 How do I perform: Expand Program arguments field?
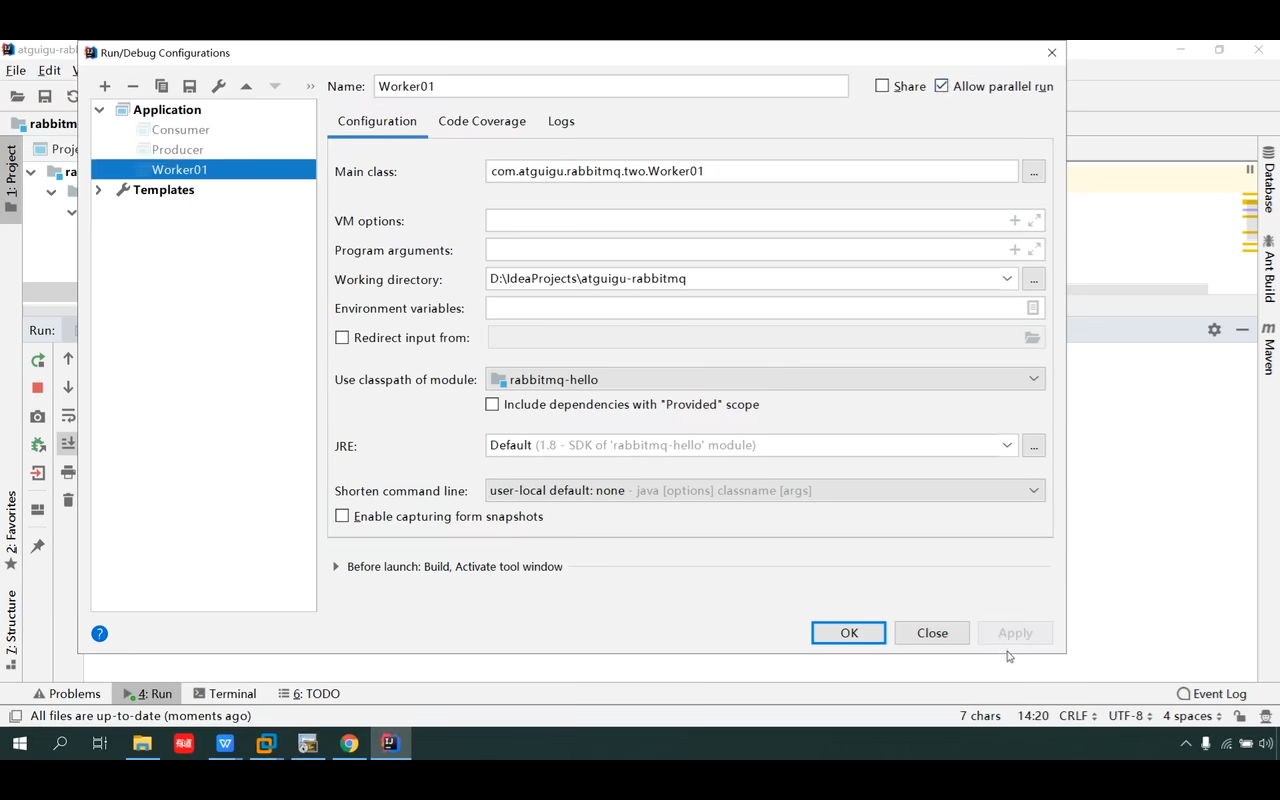click(1034, 249)
